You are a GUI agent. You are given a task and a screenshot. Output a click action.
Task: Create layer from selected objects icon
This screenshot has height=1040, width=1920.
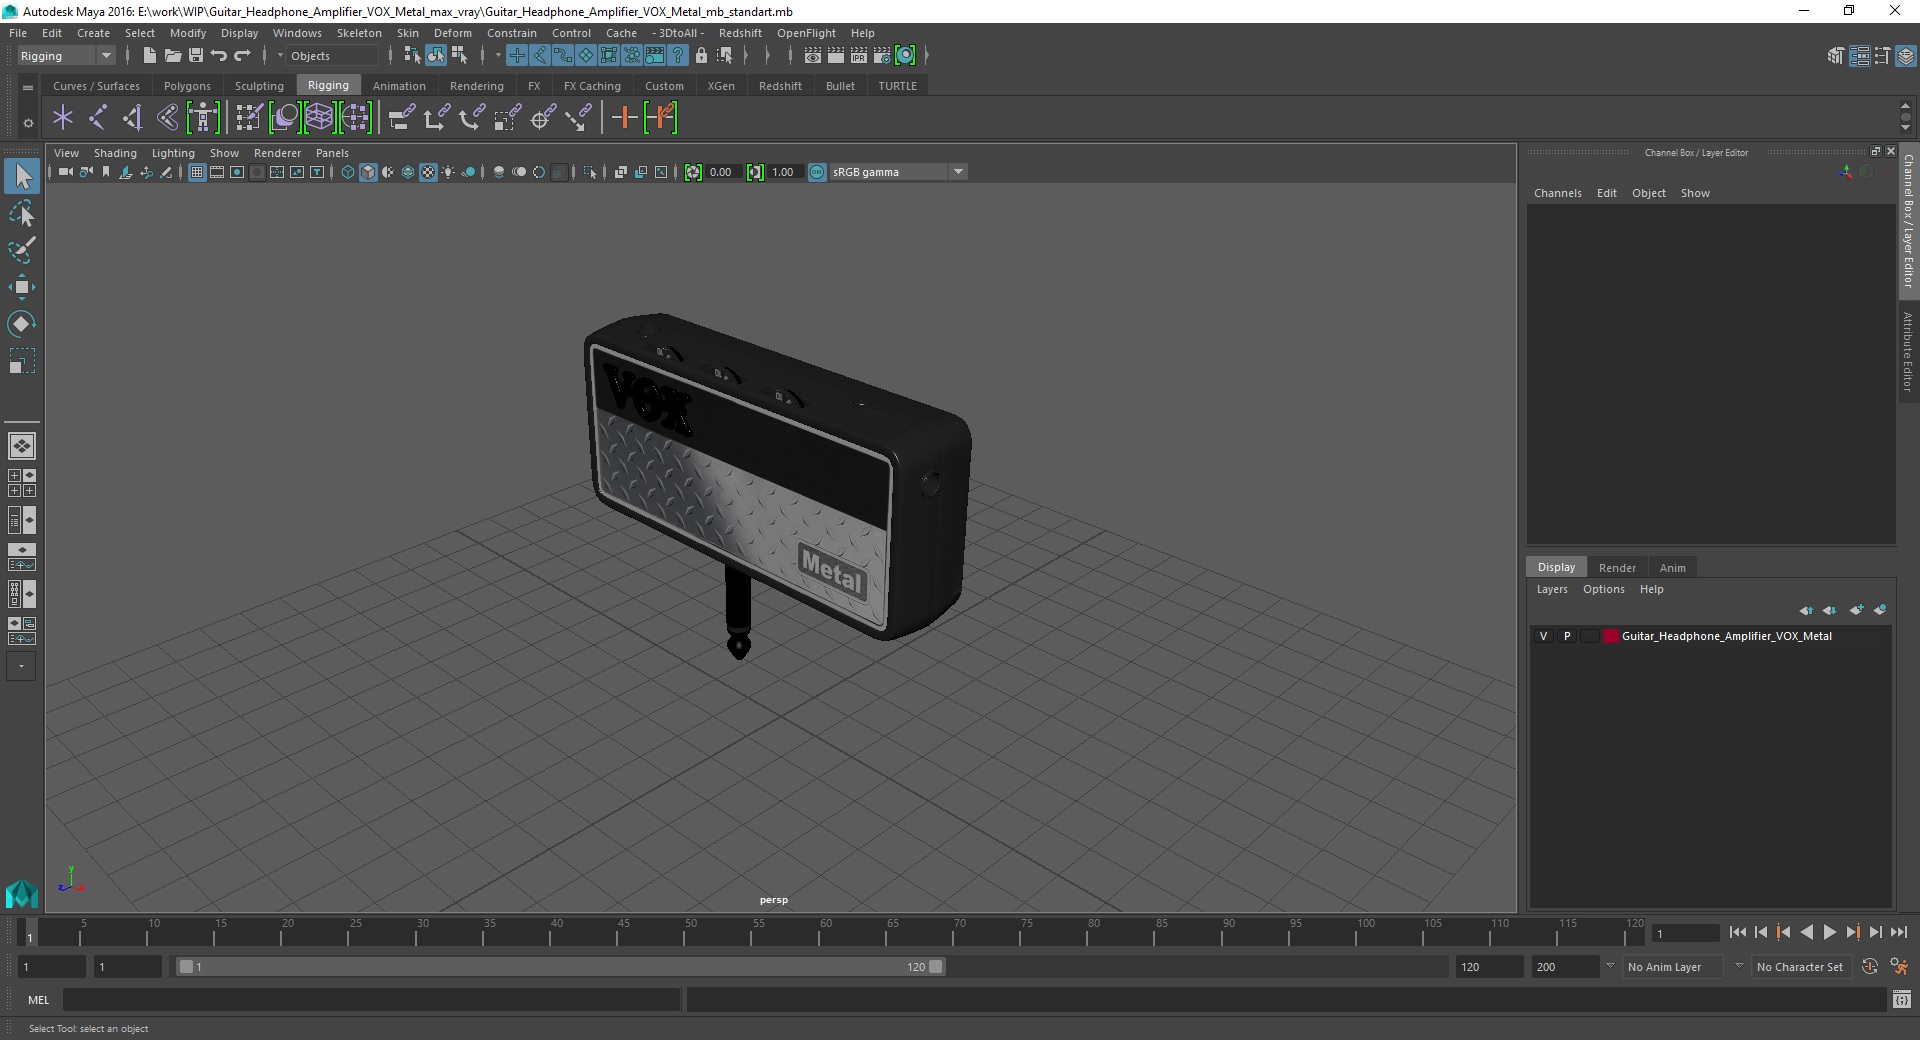click(x=1880, y=610)
